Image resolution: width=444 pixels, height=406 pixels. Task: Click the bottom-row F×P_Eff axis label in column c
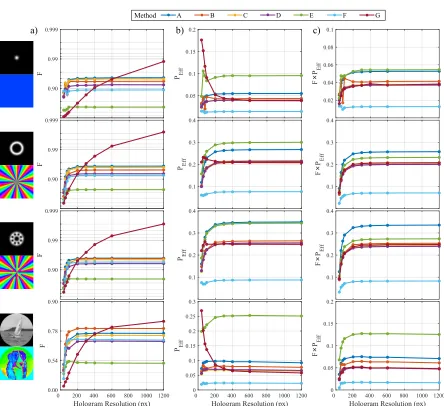[x=317, y=345]
